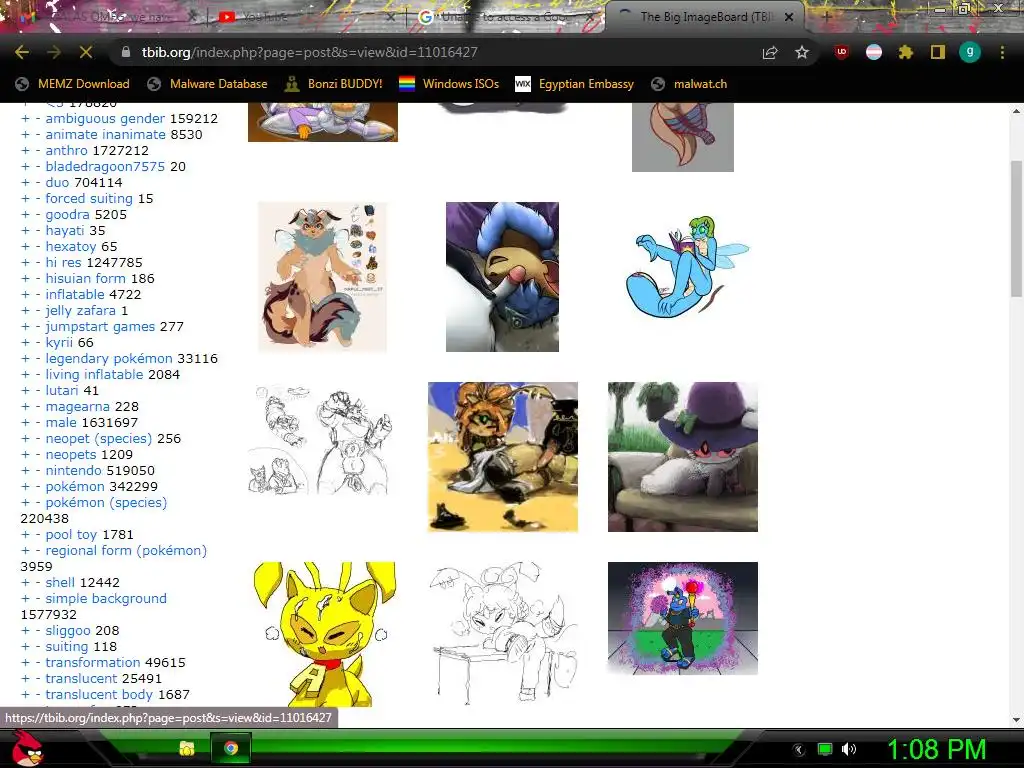Open the MEMZ Download bookmark

(72, 84)
